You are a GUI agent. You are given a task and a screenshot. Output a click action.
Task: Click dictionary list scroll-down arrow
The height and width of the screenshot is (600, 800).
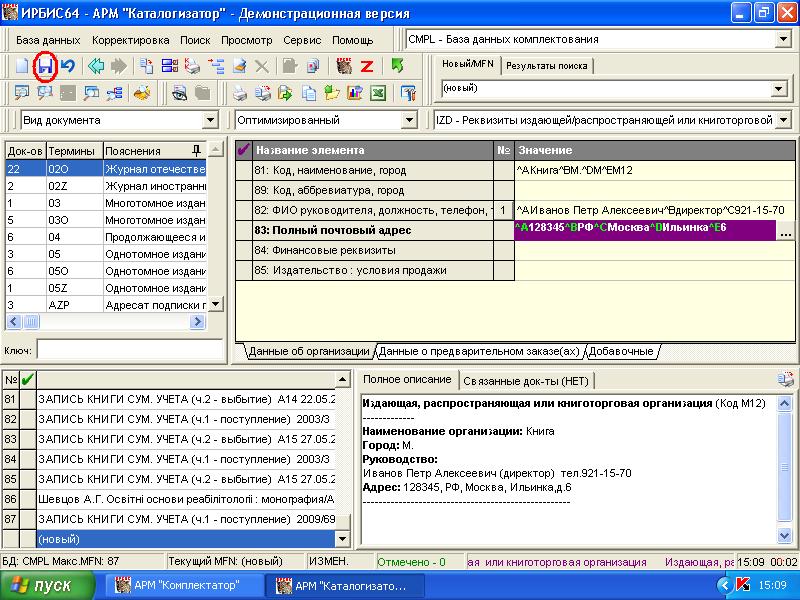click(215, 304)
